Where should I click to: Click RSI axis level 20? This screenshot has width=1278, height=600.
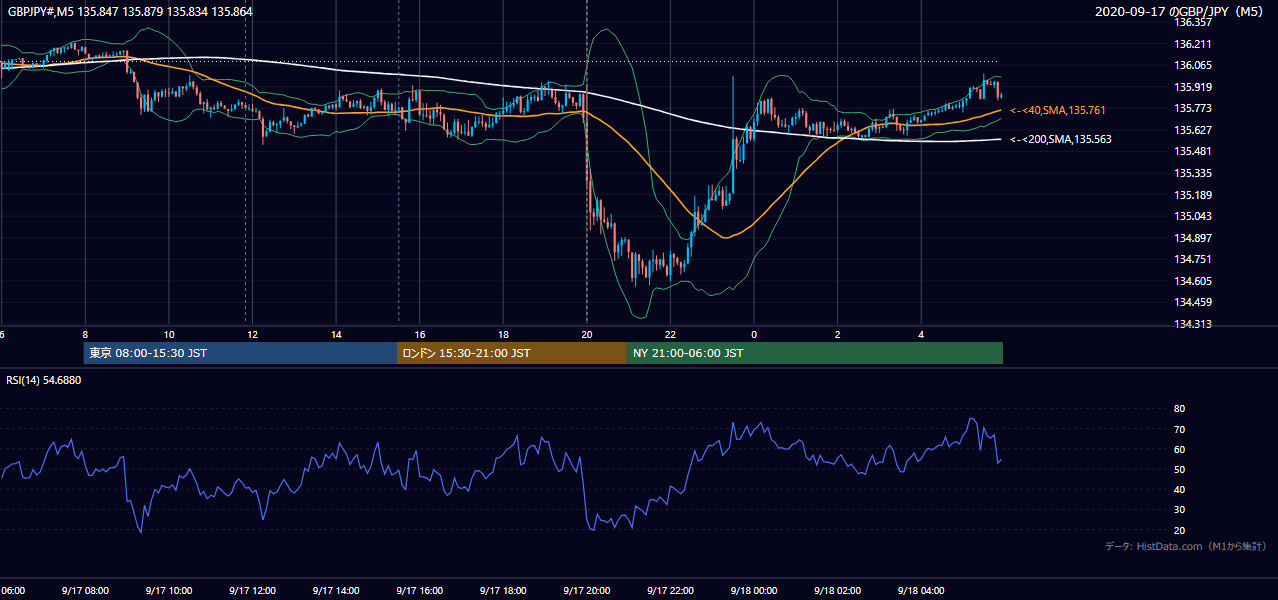1180,530
